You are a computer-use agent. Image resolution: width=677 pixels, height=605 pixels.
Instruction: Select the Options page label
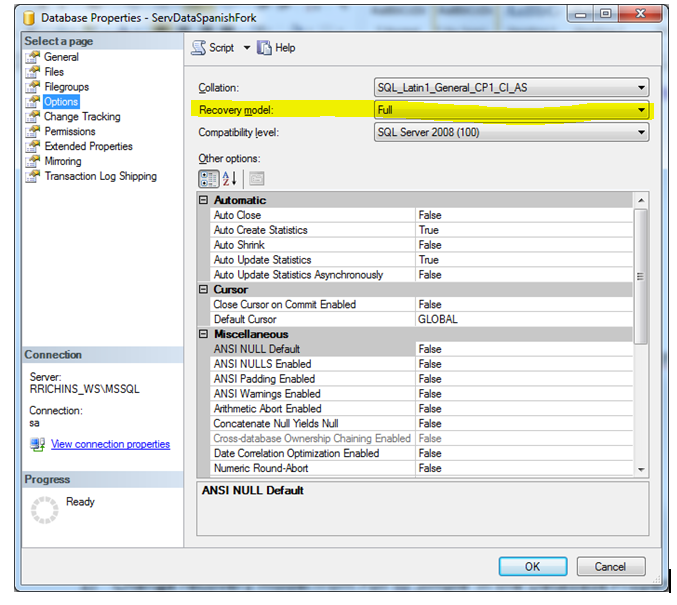(x=61, y=101)
